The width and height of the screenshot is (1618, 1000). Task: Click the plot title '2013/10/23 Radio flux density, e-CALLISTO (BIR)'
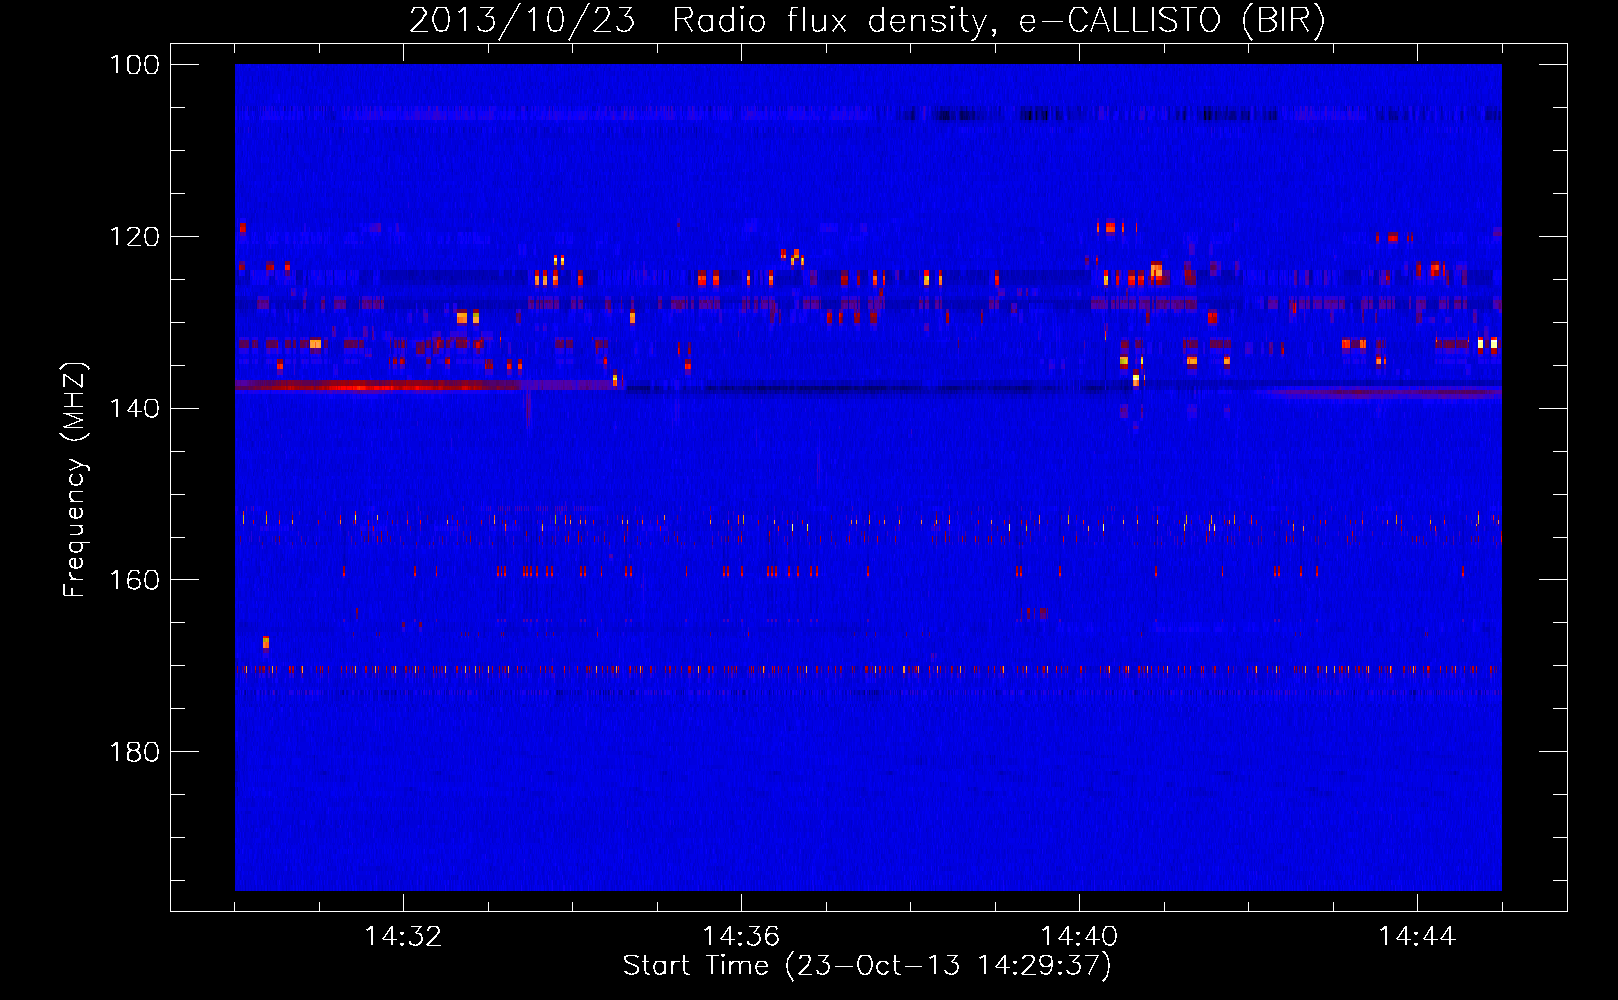coord(867,20)
